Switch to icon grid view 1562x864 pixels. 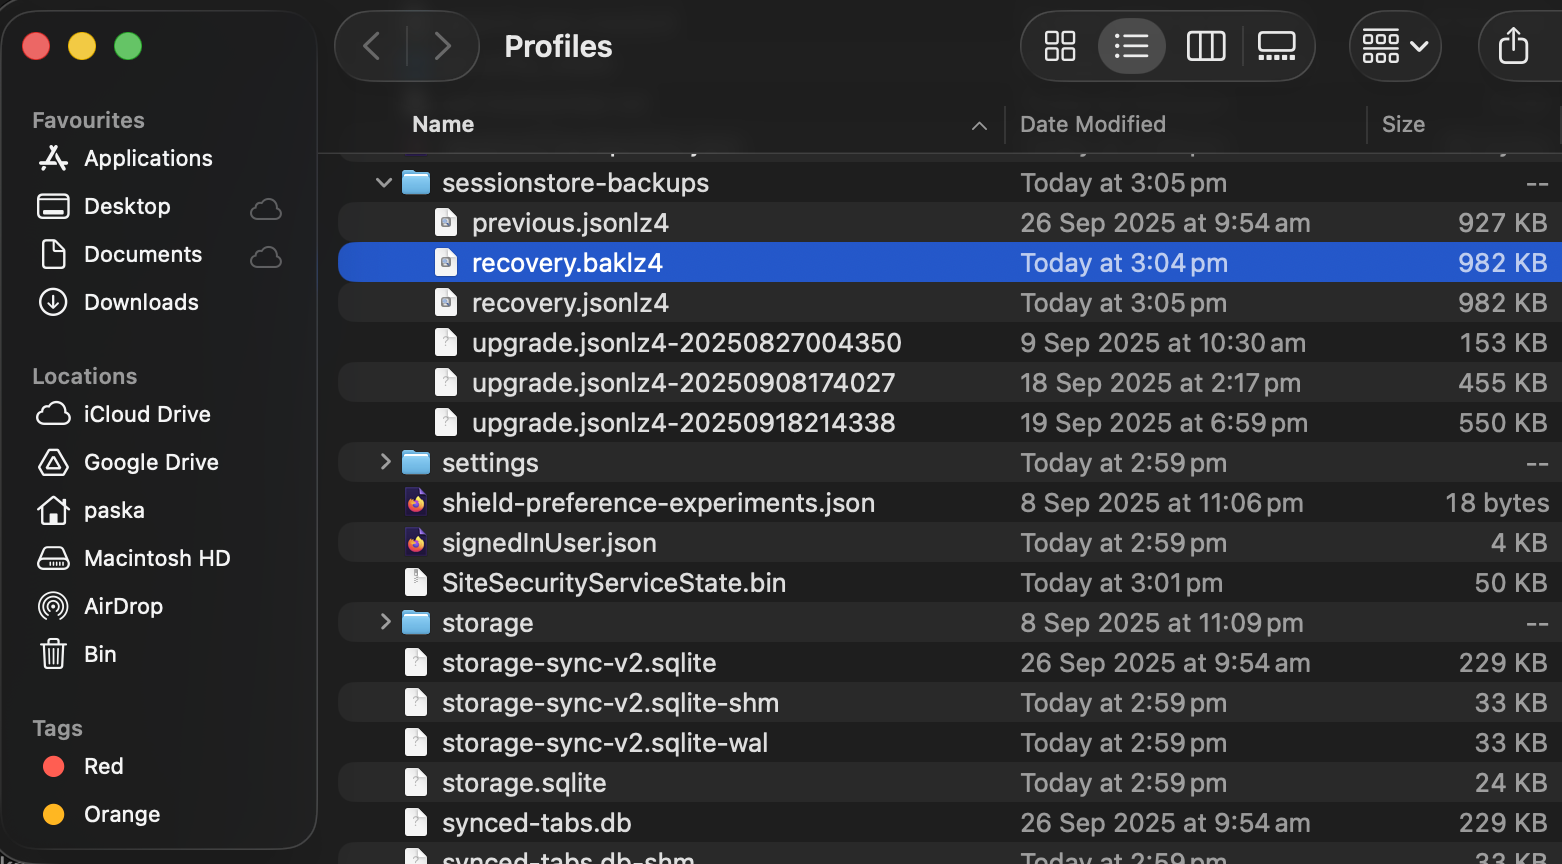[1059, 46]
